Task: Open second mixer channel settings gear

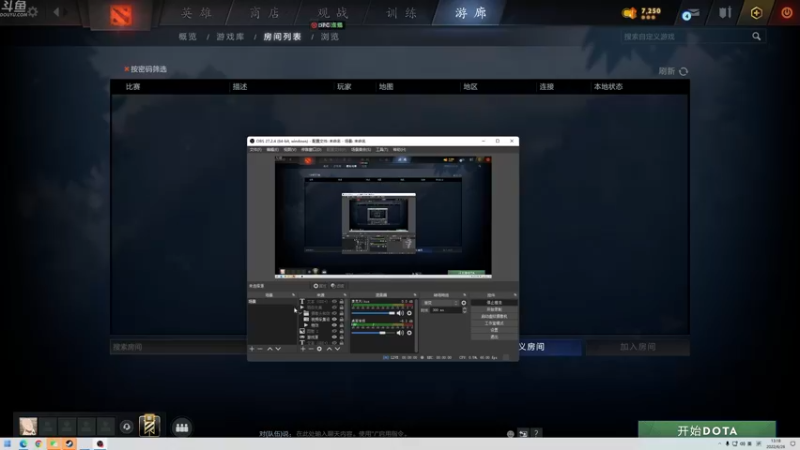Action: 409,333
